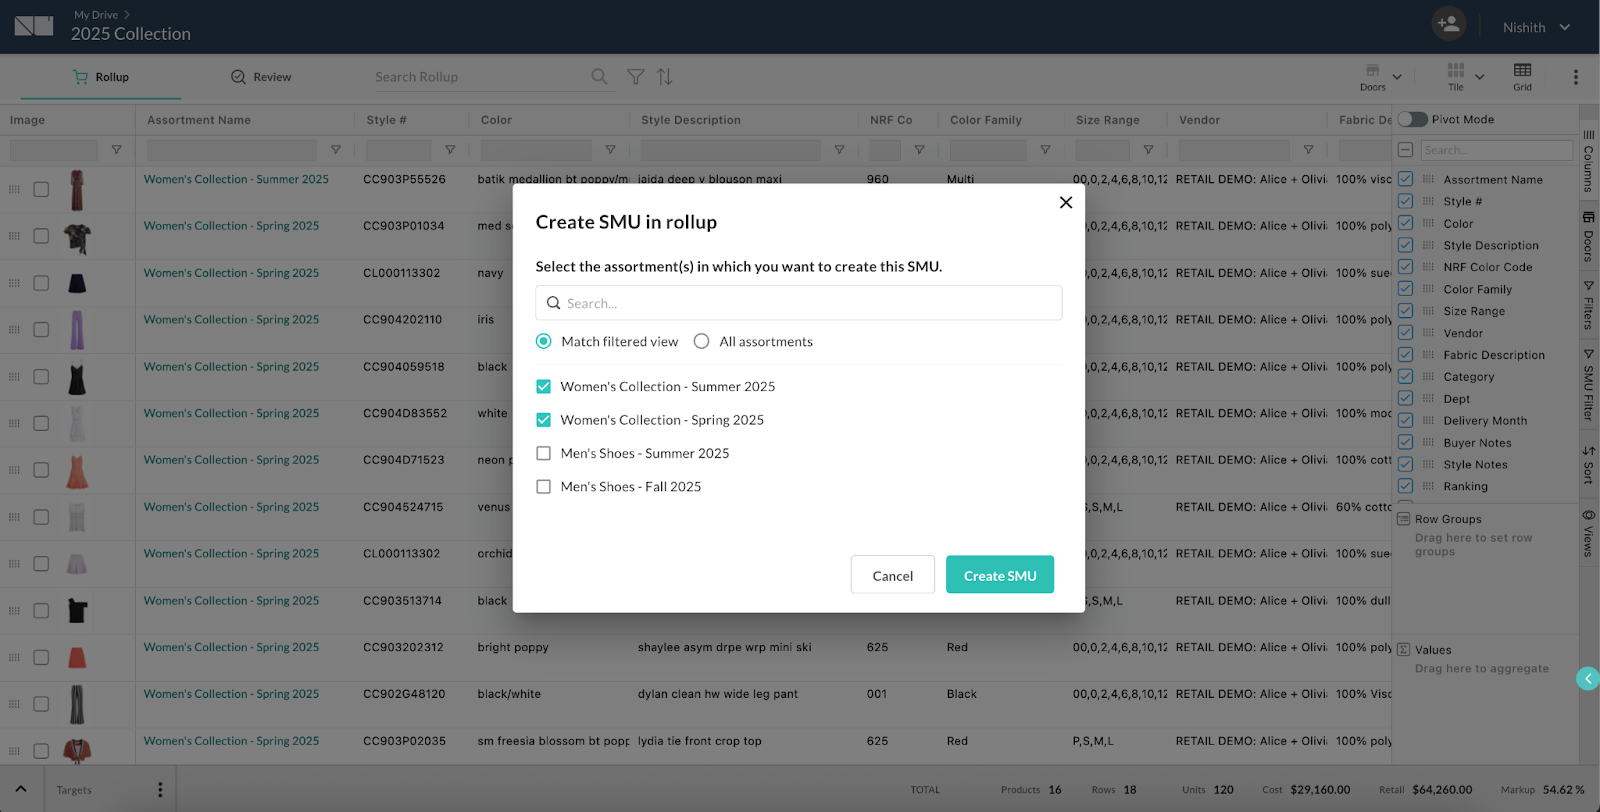Uncheck Women's Collection - Spring 2025 checkbox
1600x812 pixels.
coord(544,420)
